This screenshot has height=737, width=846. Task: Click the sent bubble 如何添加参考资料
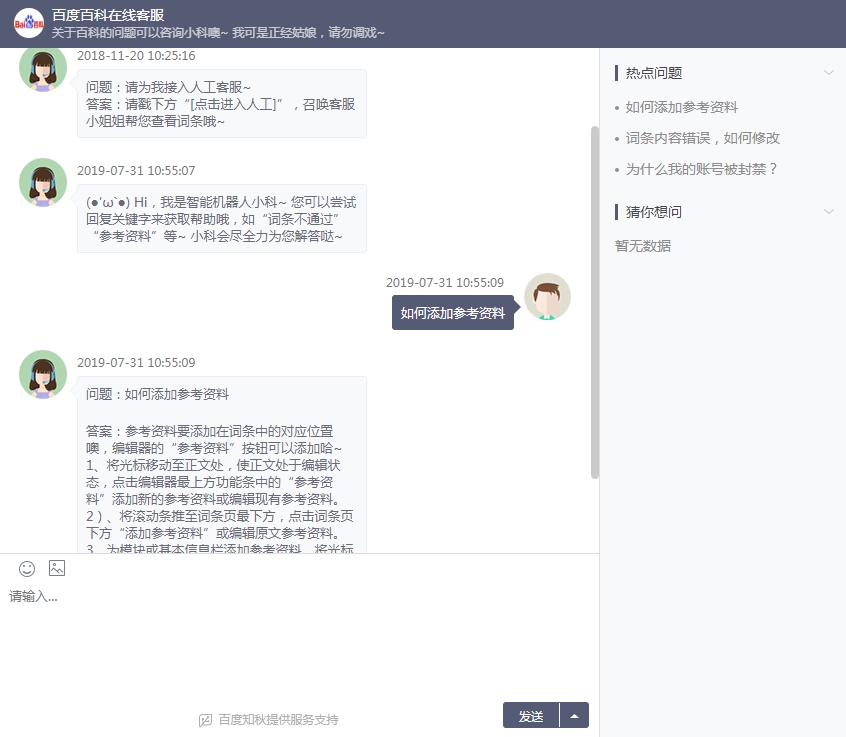453,312
